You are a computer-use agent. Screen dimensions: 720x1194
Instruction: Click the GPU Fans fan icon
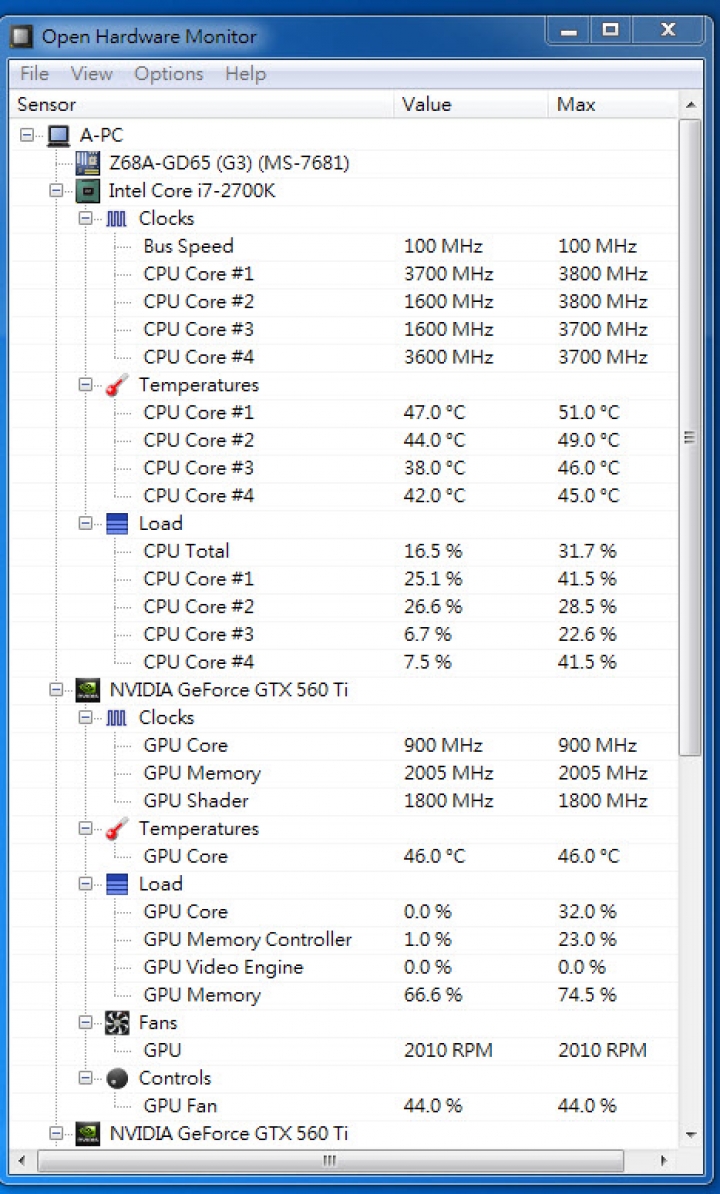[x=117, y=1023]
